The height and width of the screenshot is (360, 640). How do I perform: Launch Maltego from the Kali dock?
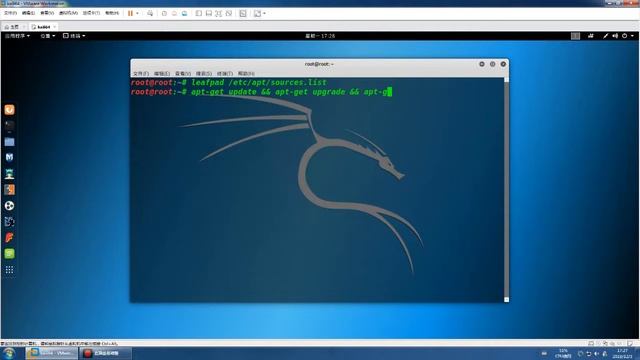tap(9, 222)
